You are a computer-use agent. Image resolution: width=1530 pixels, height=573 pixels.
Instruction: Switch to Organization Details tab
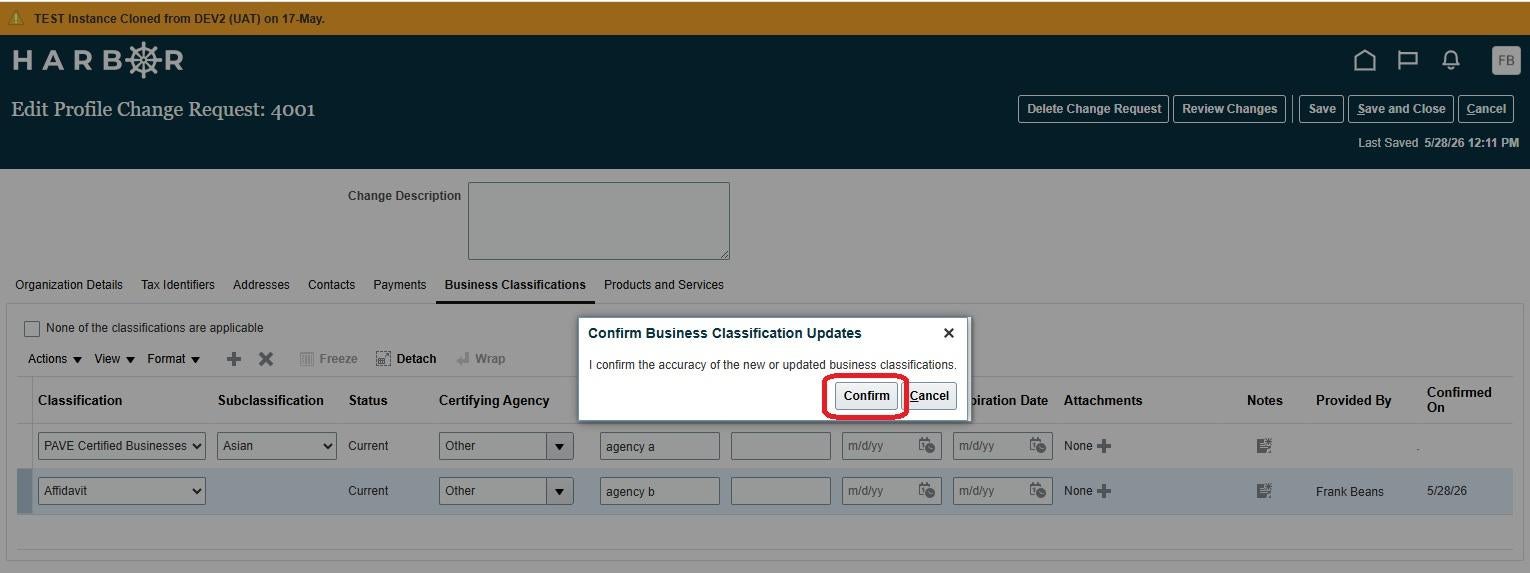point(69,285)
